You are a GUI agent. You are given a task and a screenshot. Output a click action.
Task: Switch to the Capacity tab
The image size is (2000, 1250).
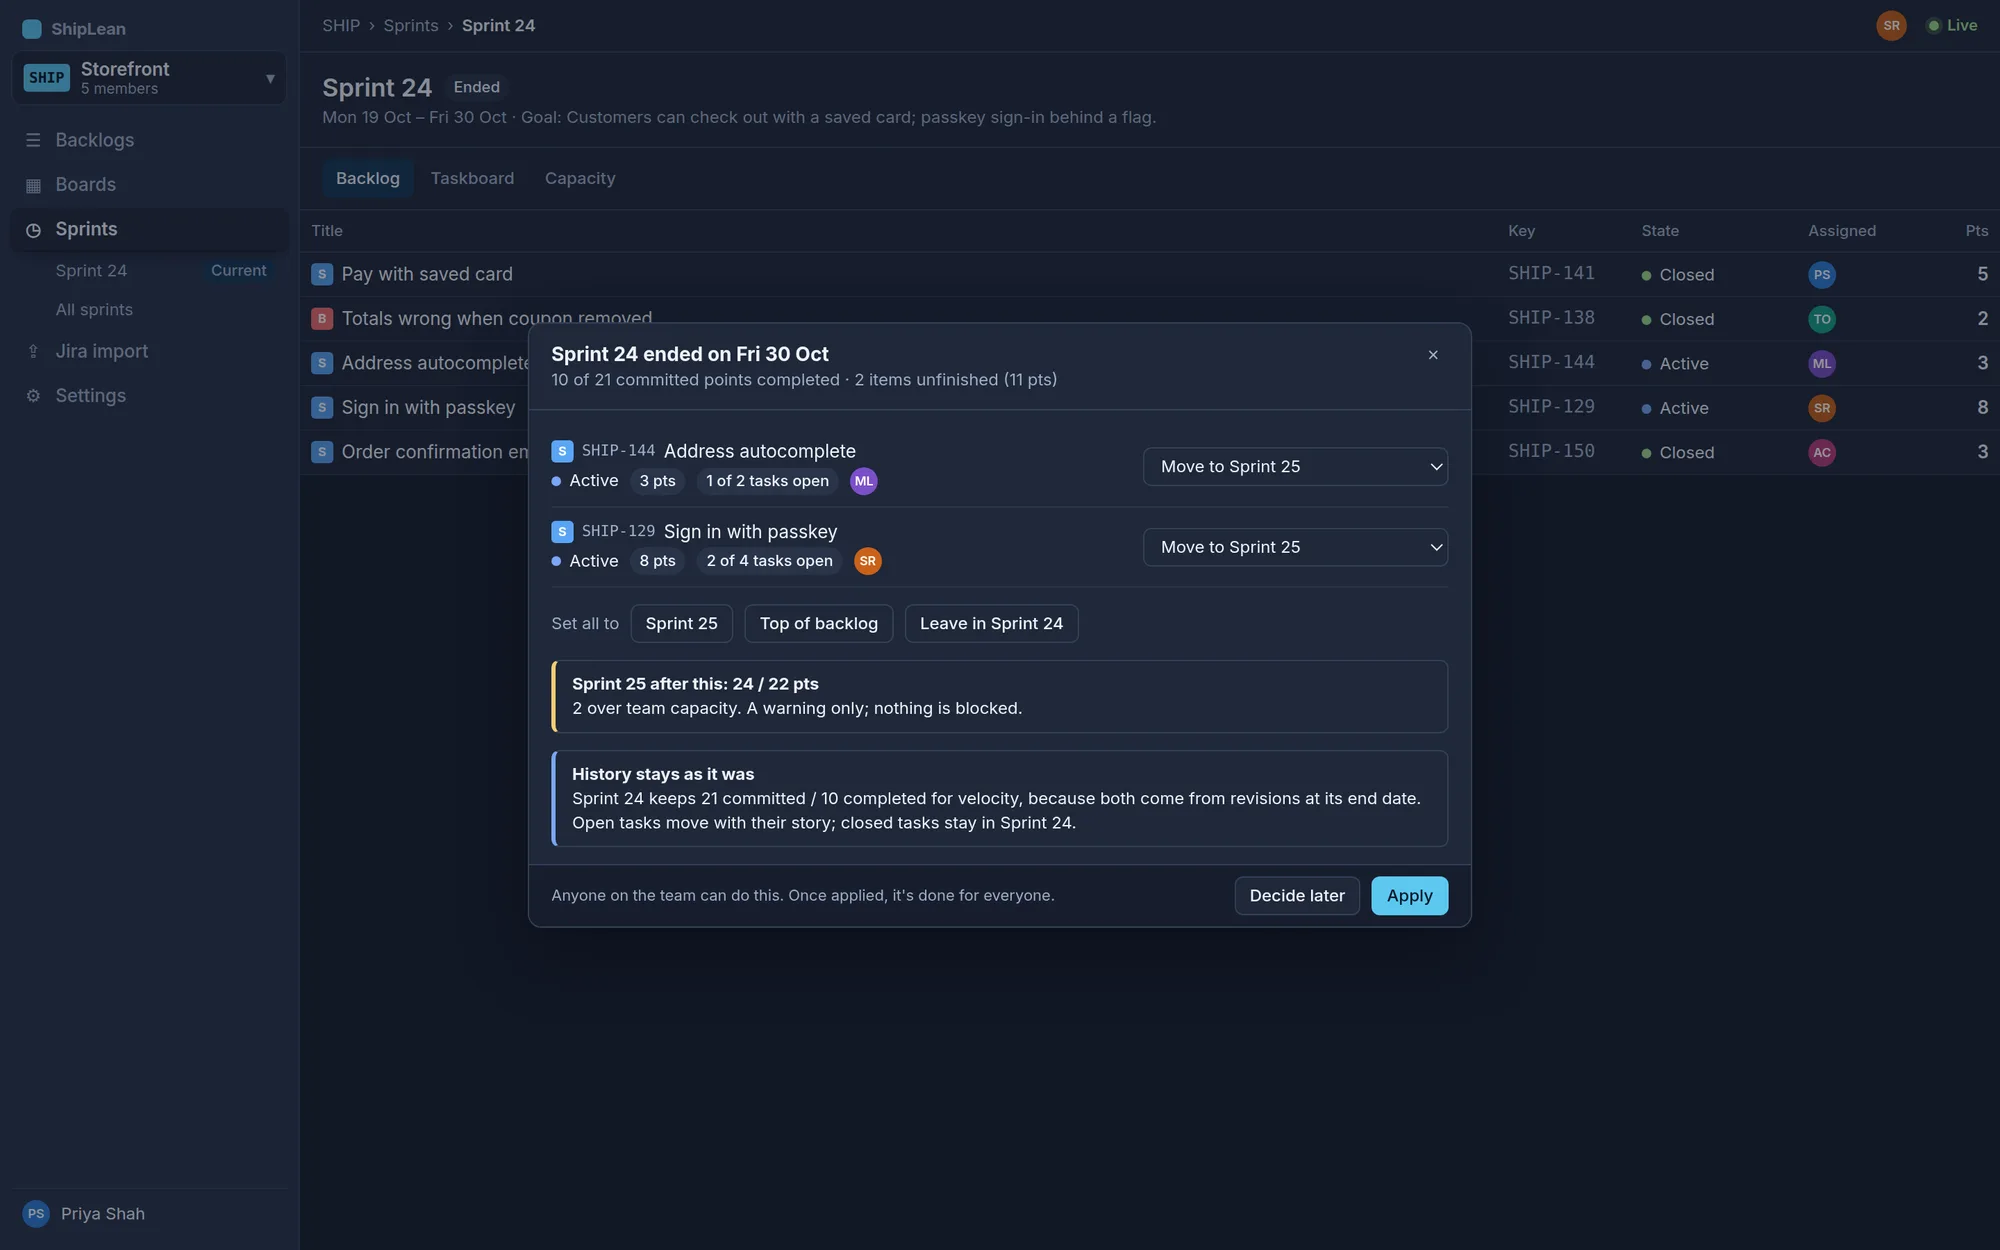click(x=580, y=178)
